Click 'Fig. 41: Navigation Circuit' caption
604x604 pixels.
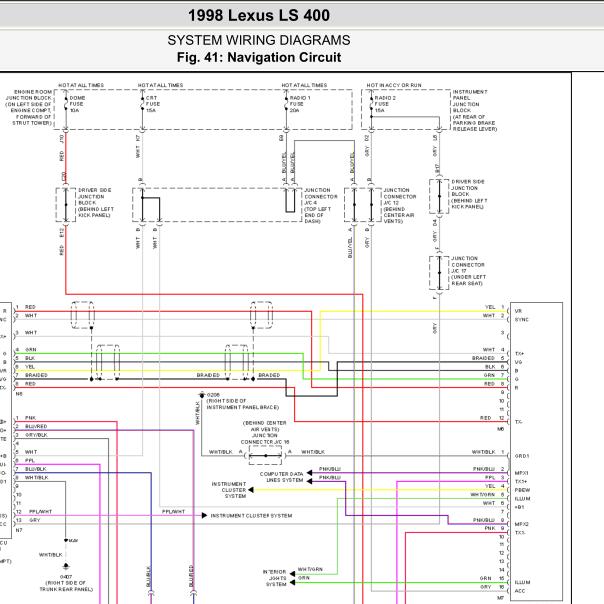point(258,57)
